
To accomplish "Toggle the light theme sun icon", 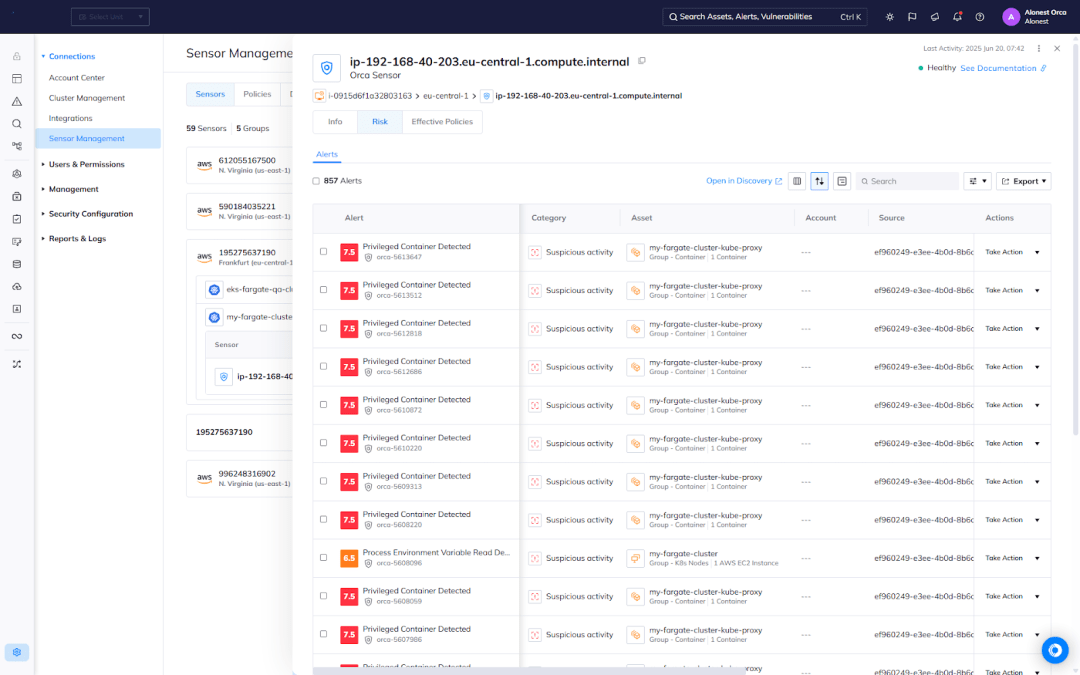I will pyautogui.click(x=890, y=17).
